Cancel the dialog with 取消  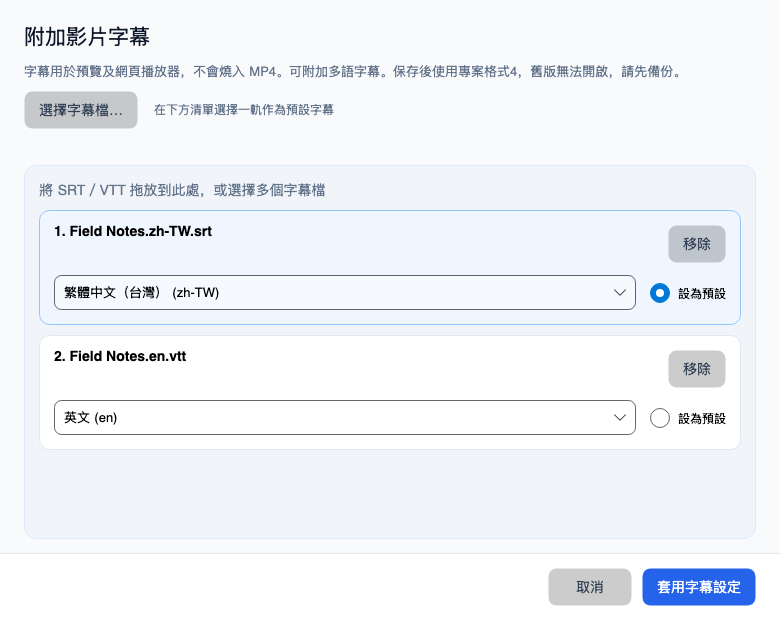tap(589, 587)
